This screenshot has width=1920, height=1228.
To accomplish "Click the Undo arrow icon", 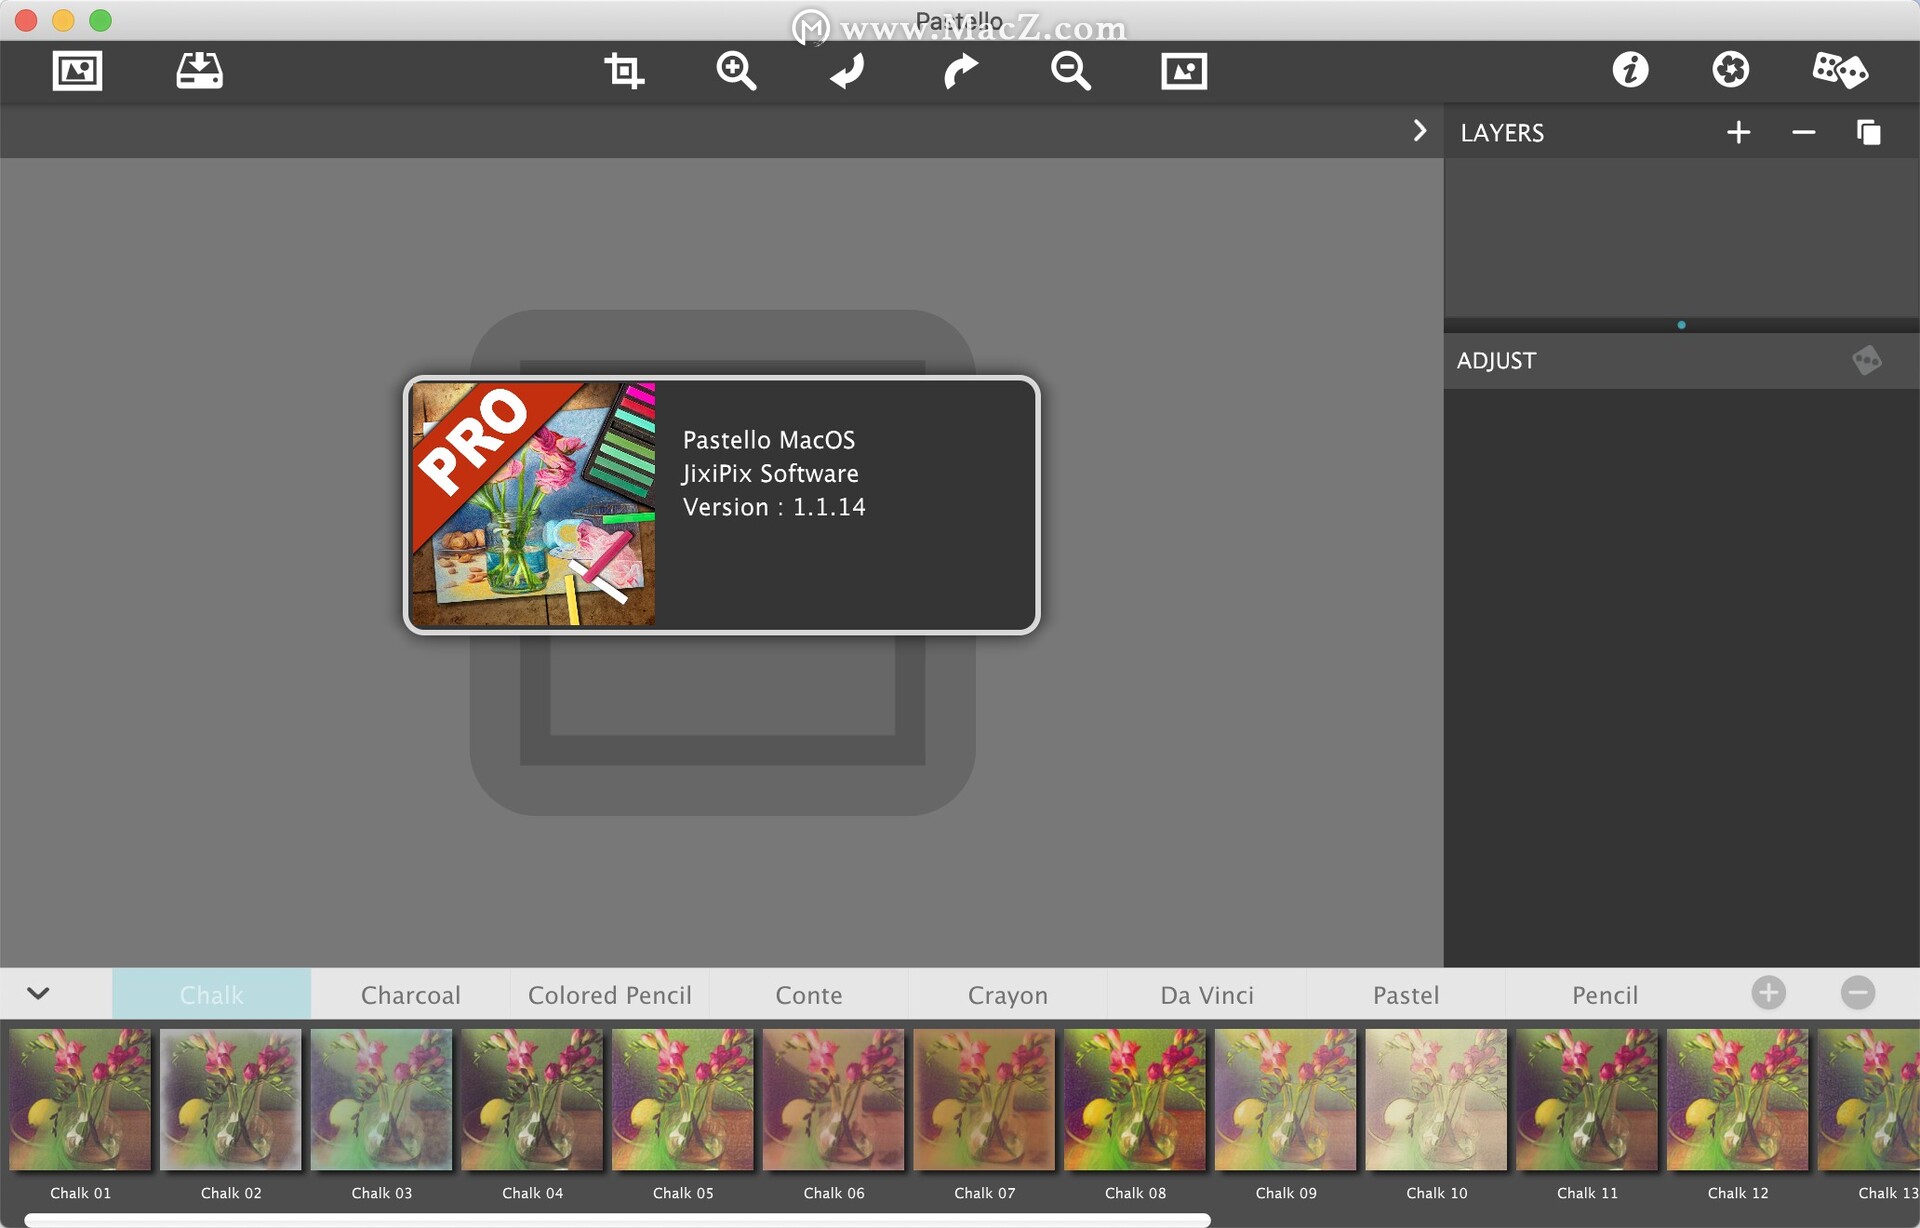I will pyautogui.click(x=847, y=71).
